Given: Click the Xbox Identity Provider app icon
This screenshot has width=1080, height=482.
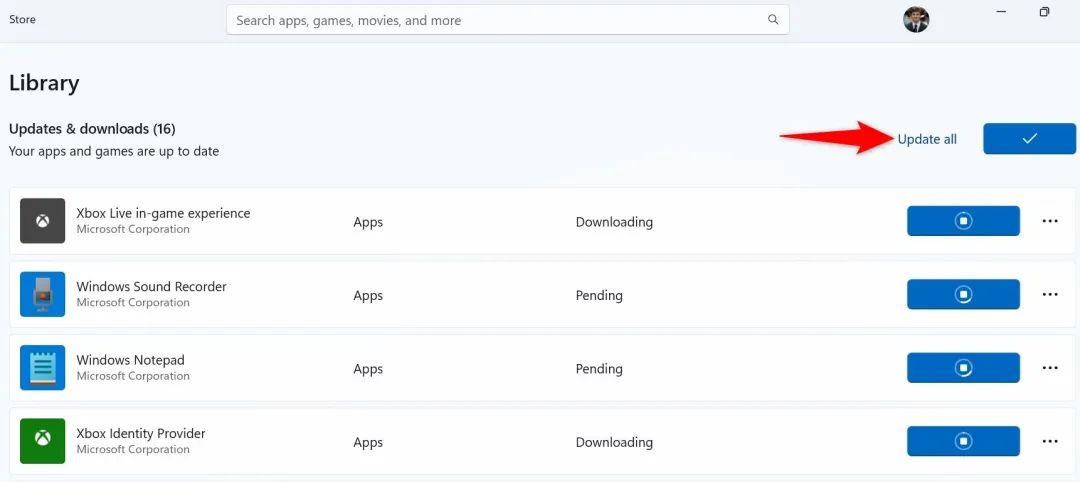Looking at the screenshot, I should click(x=43, y=441).
